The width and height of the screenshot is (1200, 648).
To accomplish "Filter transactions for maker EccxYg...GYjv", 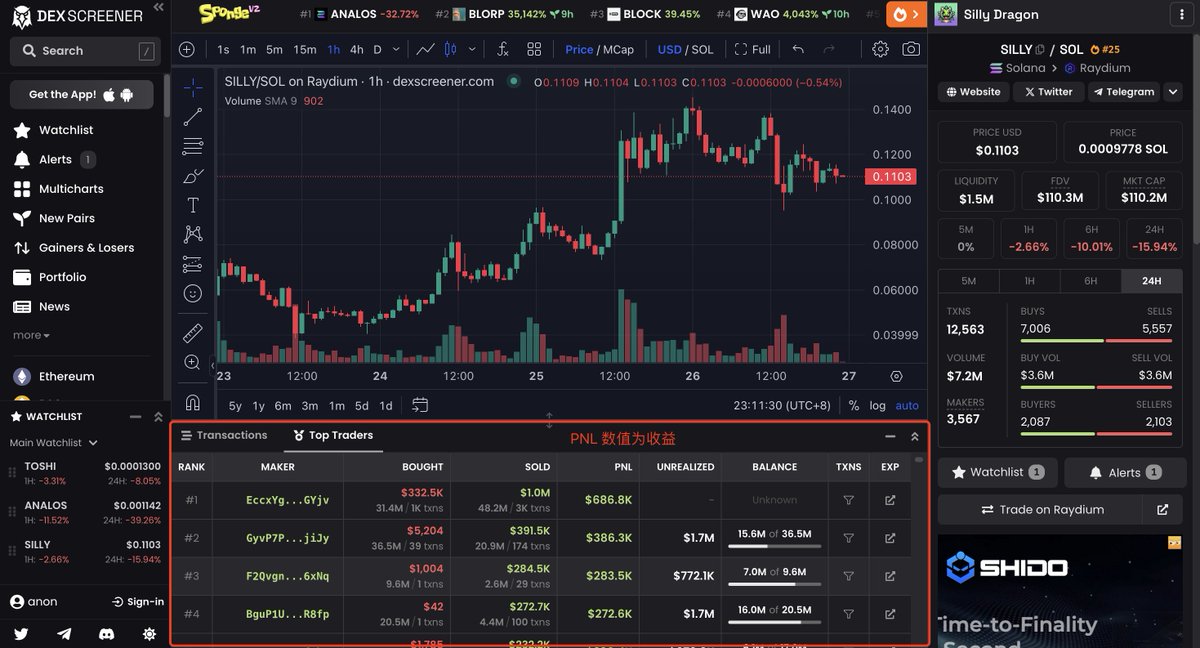I will tap(848, 500).
